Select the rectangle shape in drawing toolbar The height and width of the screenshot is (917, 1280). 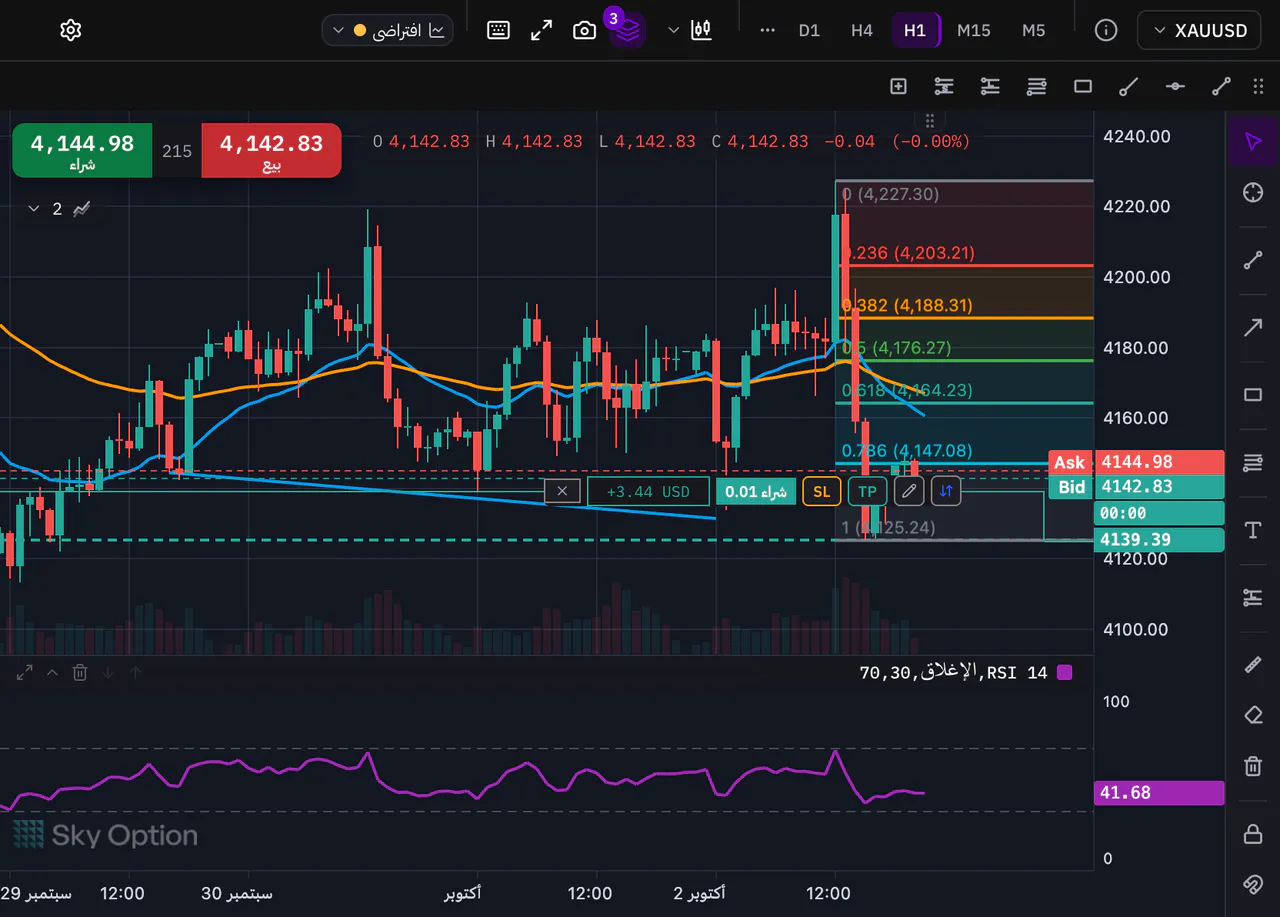point(1082,87)
